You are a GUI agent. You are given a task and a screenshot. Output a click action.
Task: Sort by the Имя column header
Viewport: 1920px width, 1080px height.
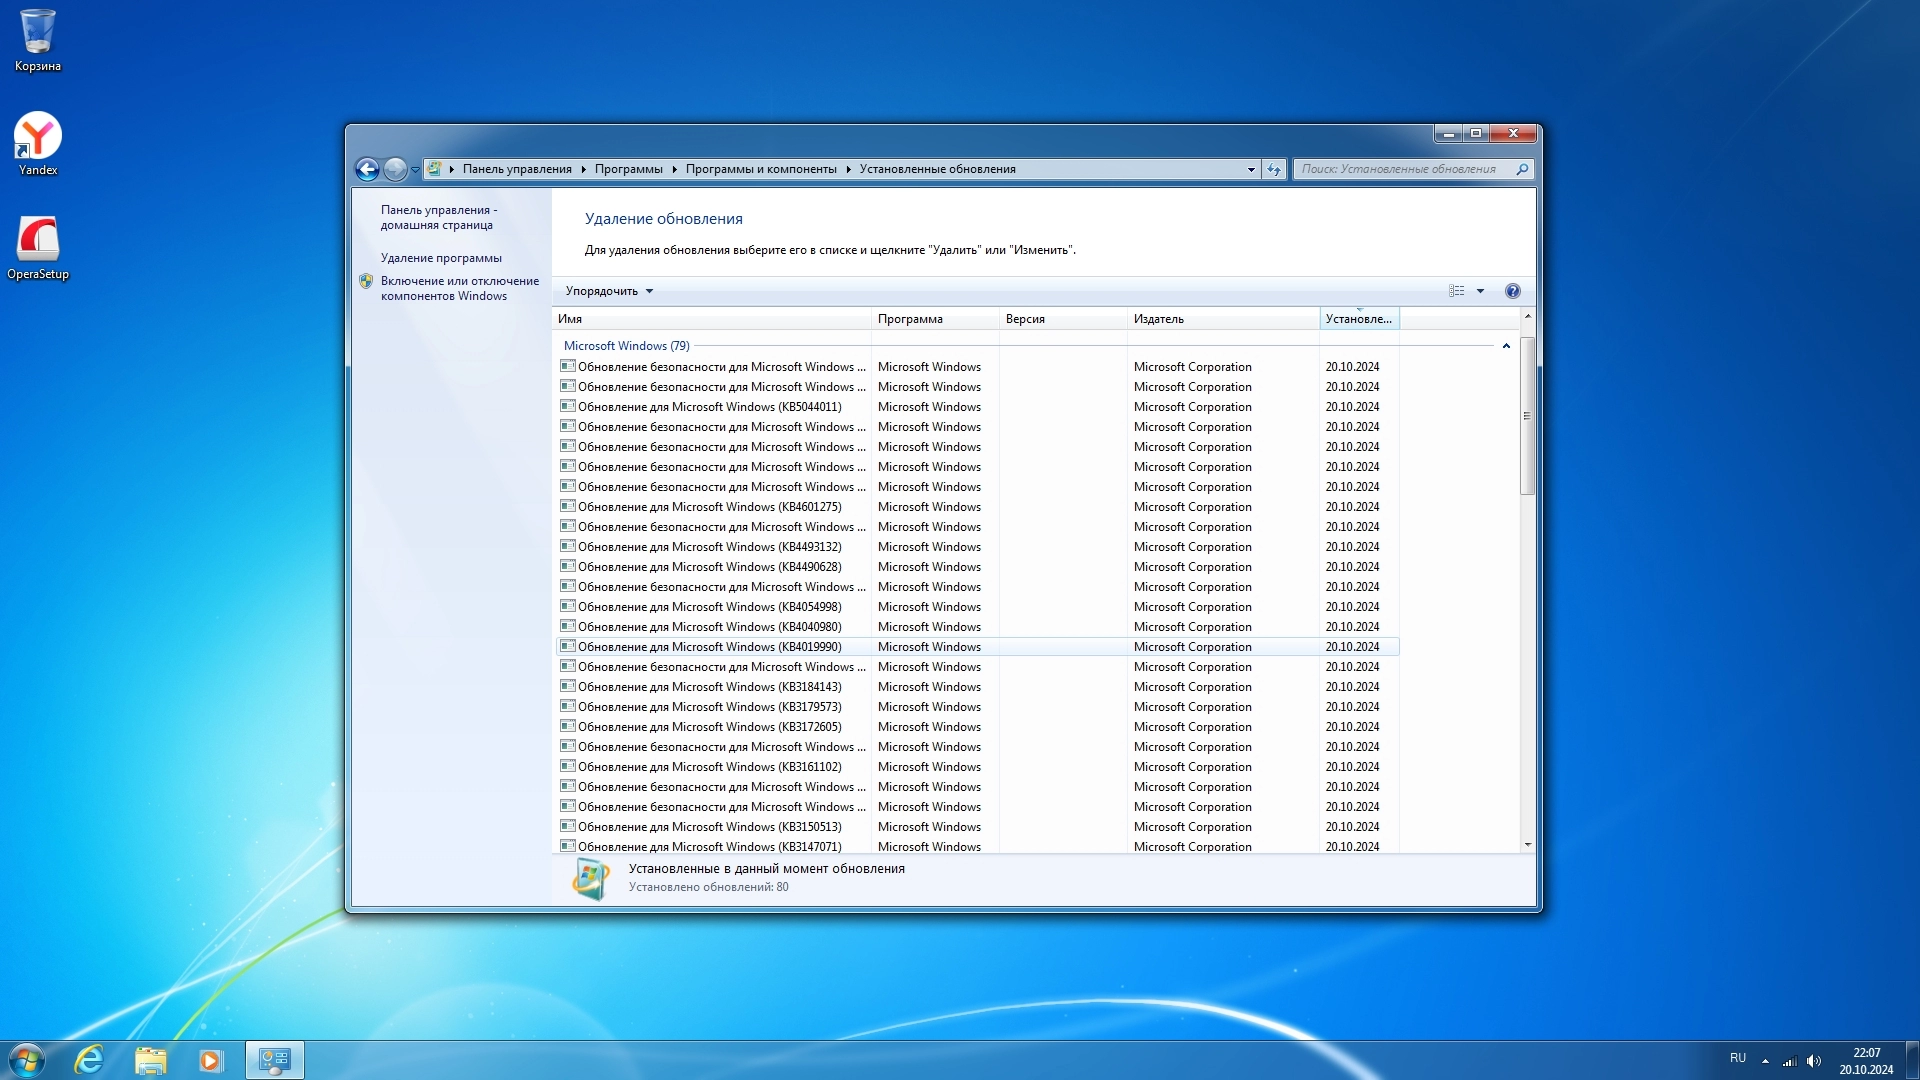pyautogui.click(x=570, y=319)
